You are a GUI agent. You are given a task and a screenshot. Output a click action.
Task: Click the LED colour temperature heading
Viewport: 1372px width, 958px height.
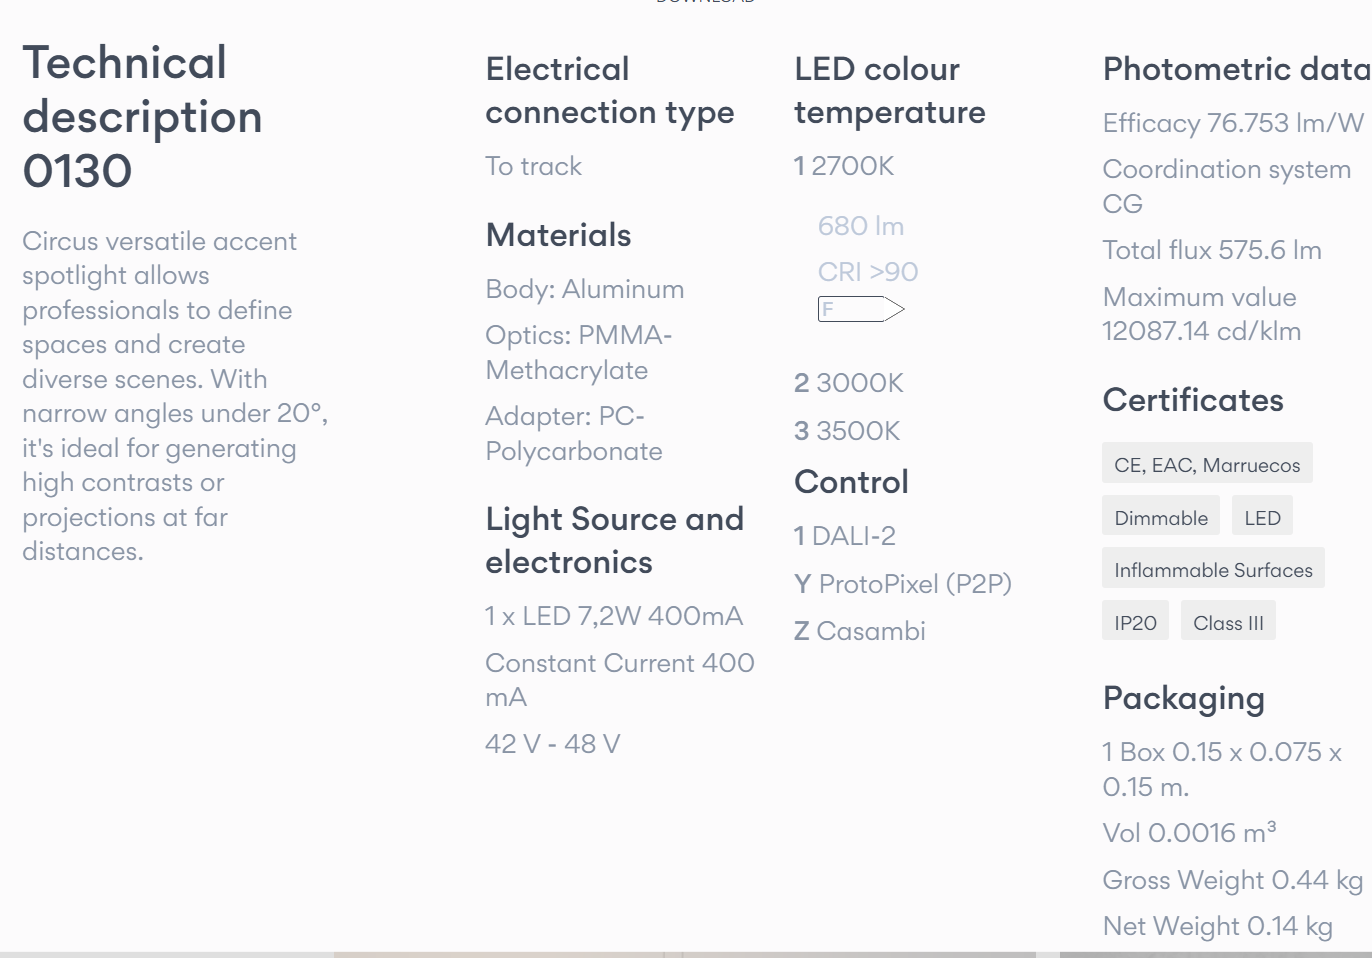tap(889, 91)
